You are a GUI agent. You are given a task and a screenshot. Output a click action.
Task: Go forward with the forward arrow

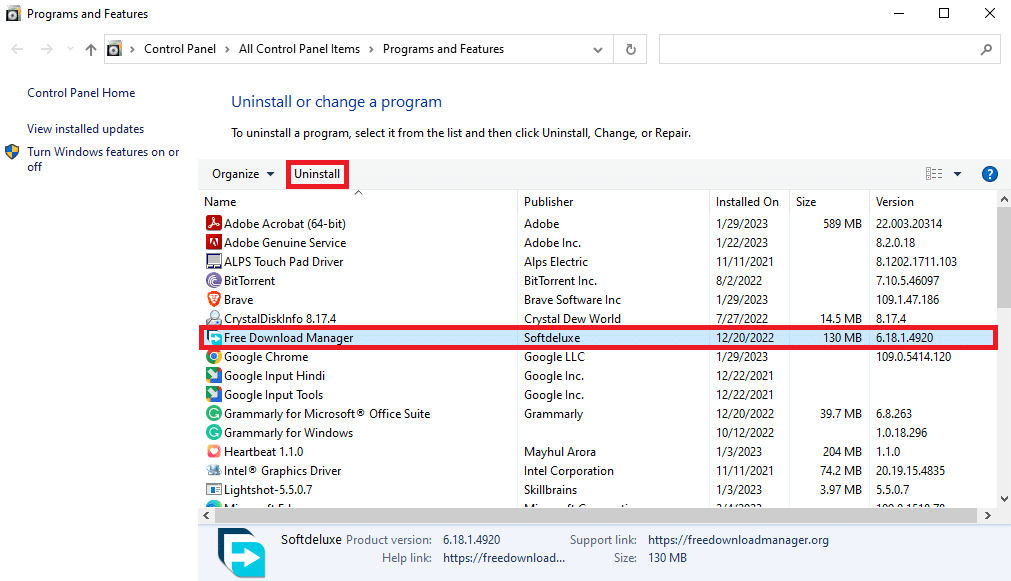[x=46, y=49]
